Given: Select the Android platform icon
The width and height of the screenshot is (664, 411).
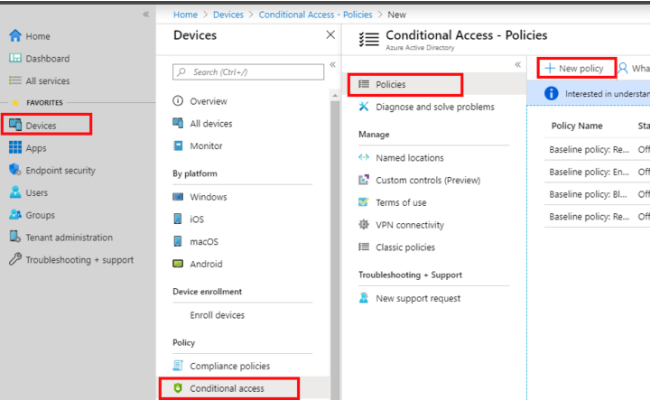Looking at the screenshot, I should click(x=178, y=264).
